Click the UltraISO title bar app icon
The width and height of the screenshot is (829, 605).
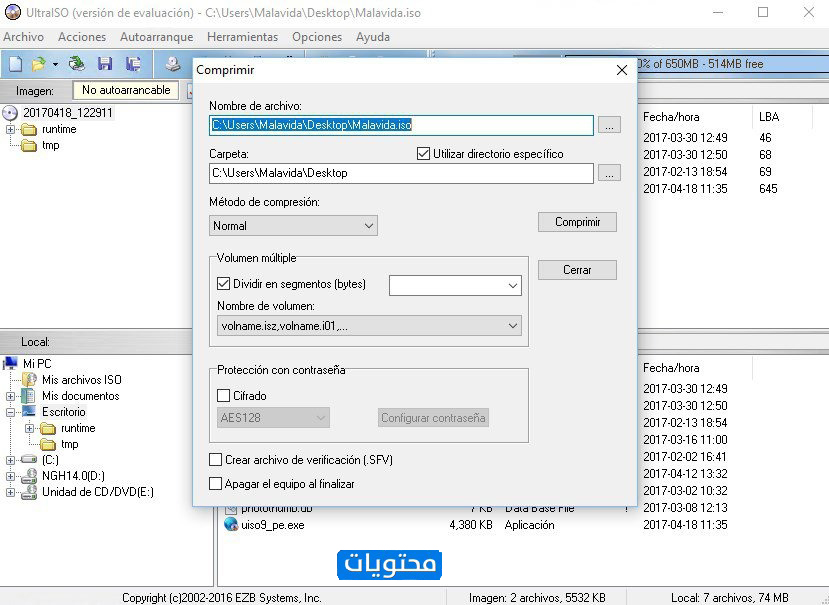[13, 12]
